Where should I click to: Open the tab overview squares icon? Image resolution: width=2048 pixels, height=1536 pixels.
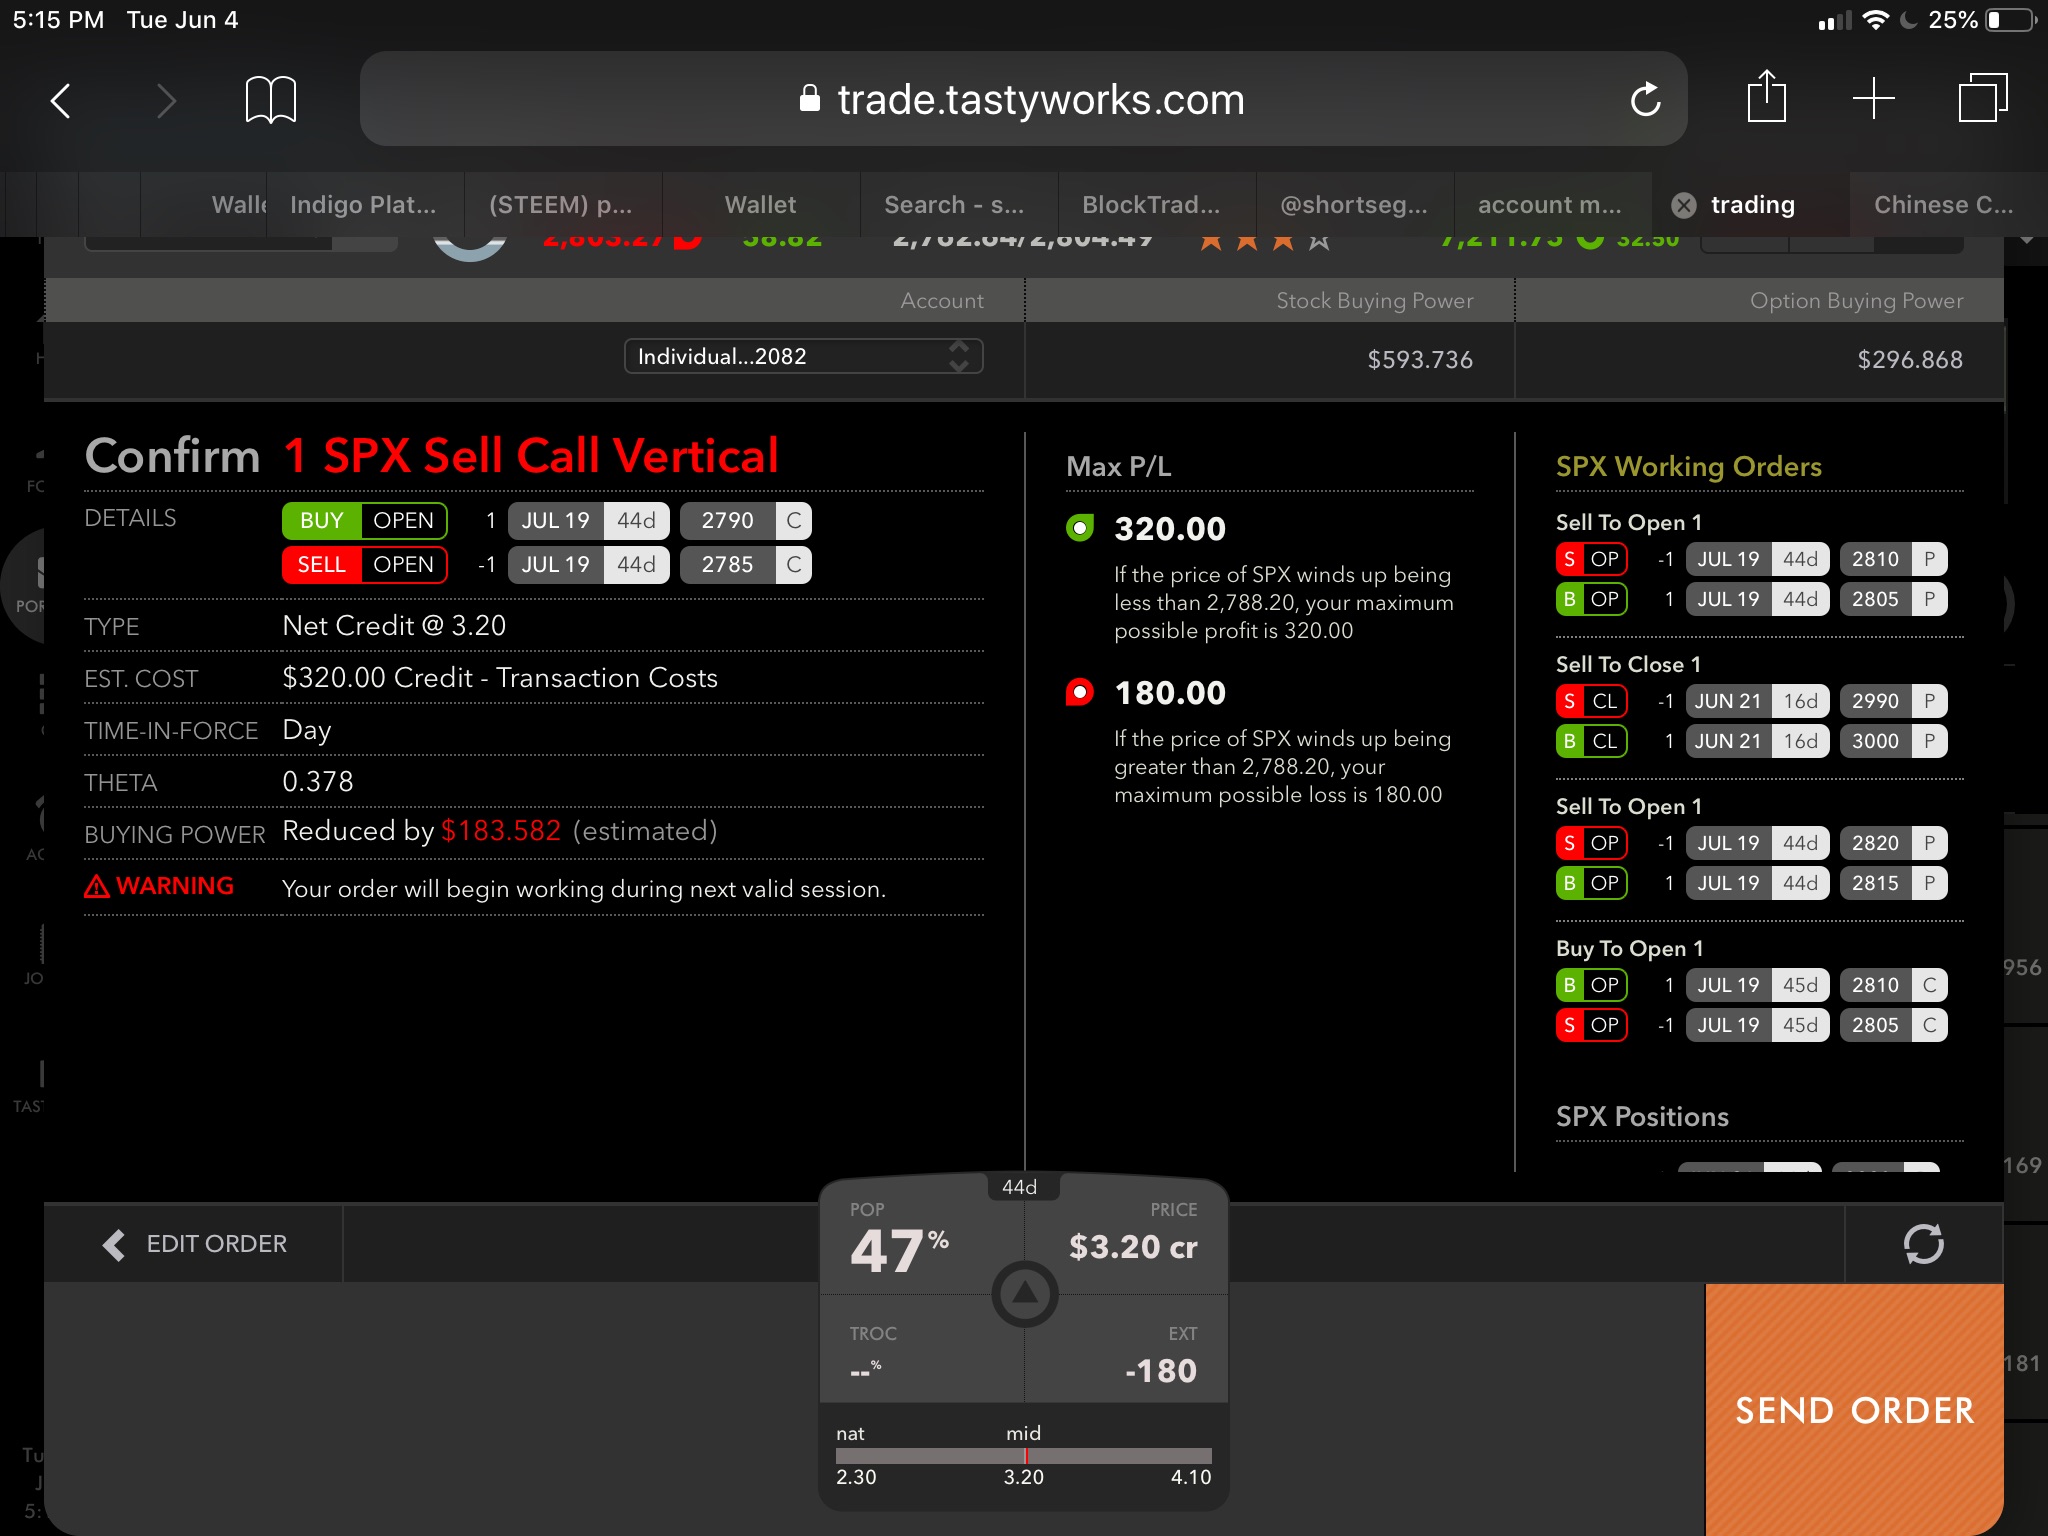tap(1982, 98)
